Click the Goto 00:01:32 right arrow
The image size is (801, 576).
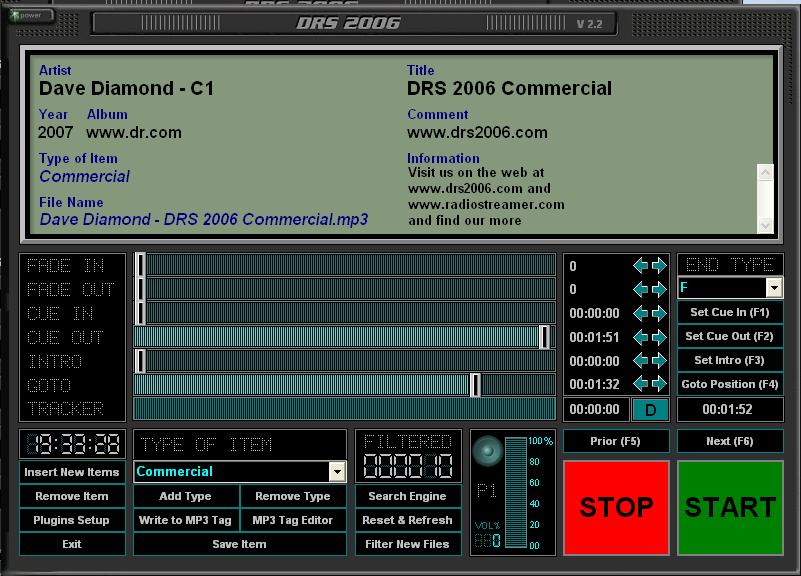click(x=659, y=383)
